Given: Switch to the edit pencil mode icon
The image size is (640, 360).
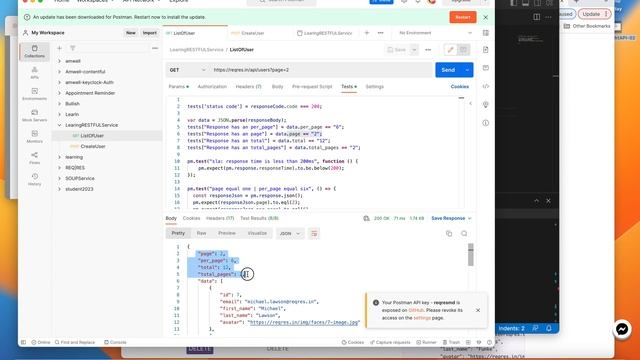Looking at the screenshot, I should 451,50.
